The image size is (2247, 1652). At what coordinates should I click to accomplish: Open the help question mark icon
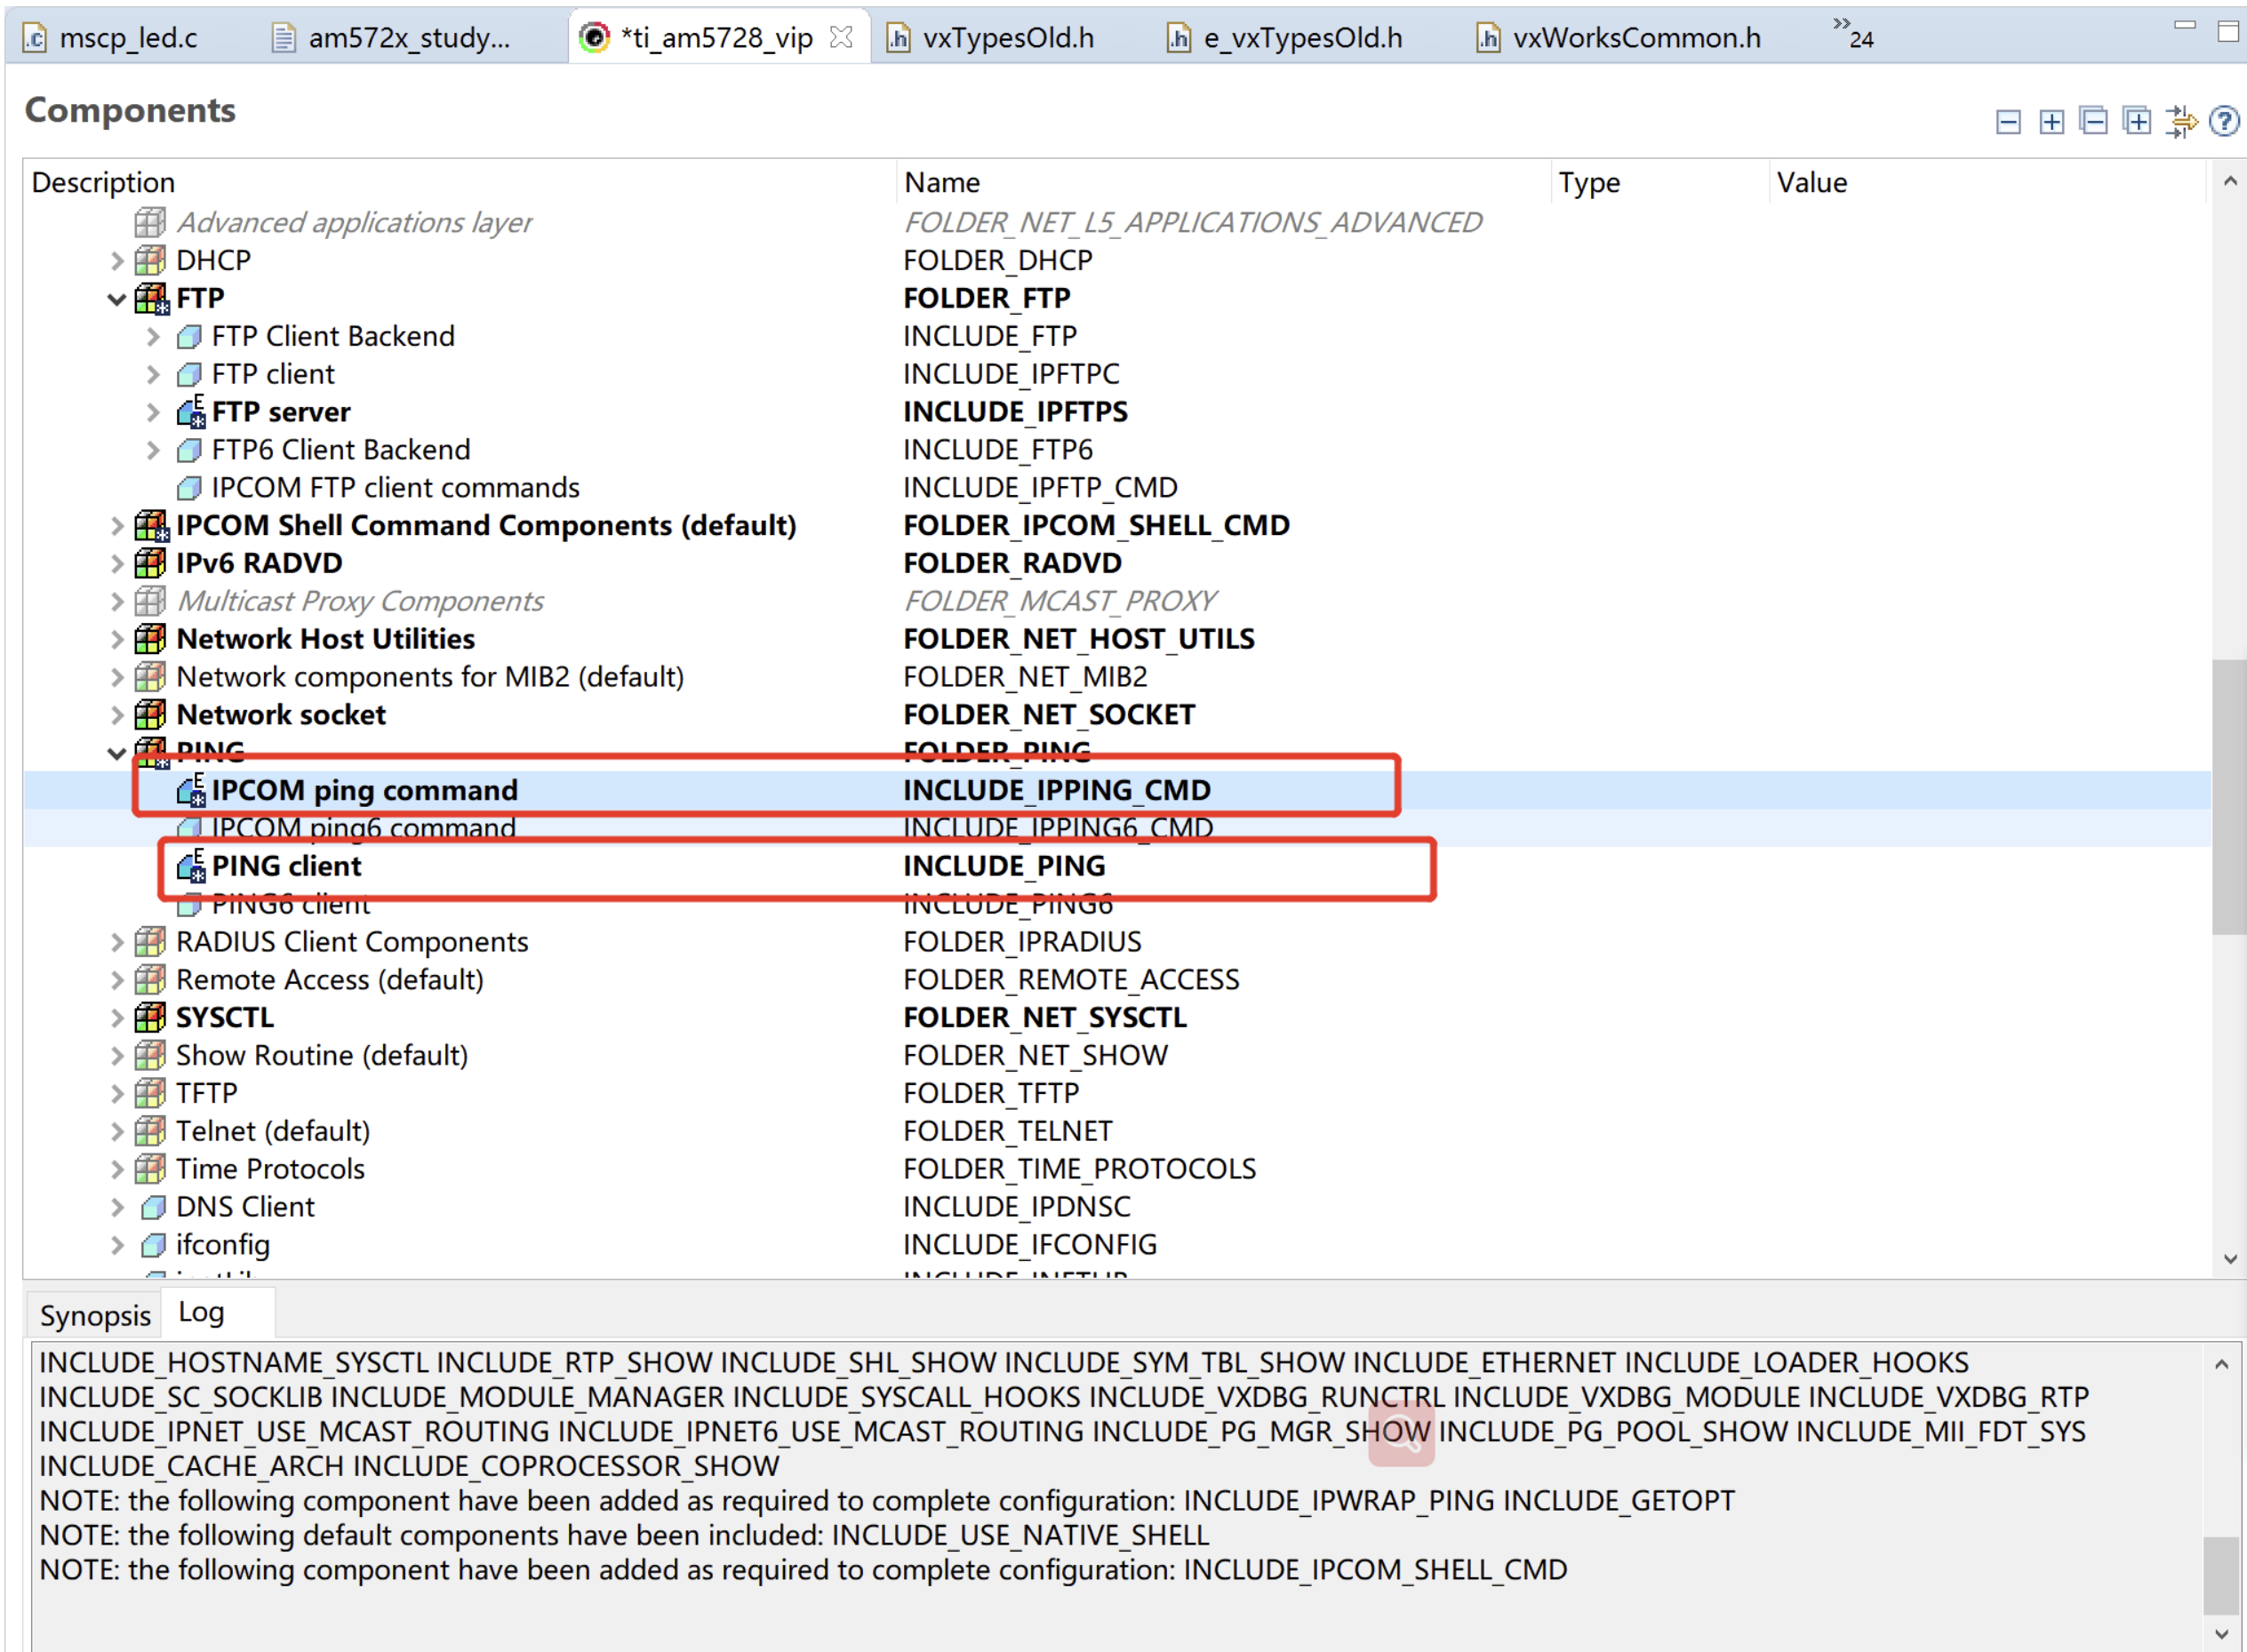(2224, 121)
